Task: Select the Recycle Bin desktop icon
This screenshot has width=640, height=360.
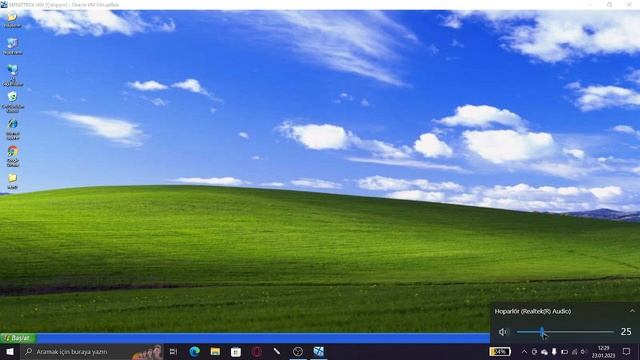Action: click(x=13, y=102)
